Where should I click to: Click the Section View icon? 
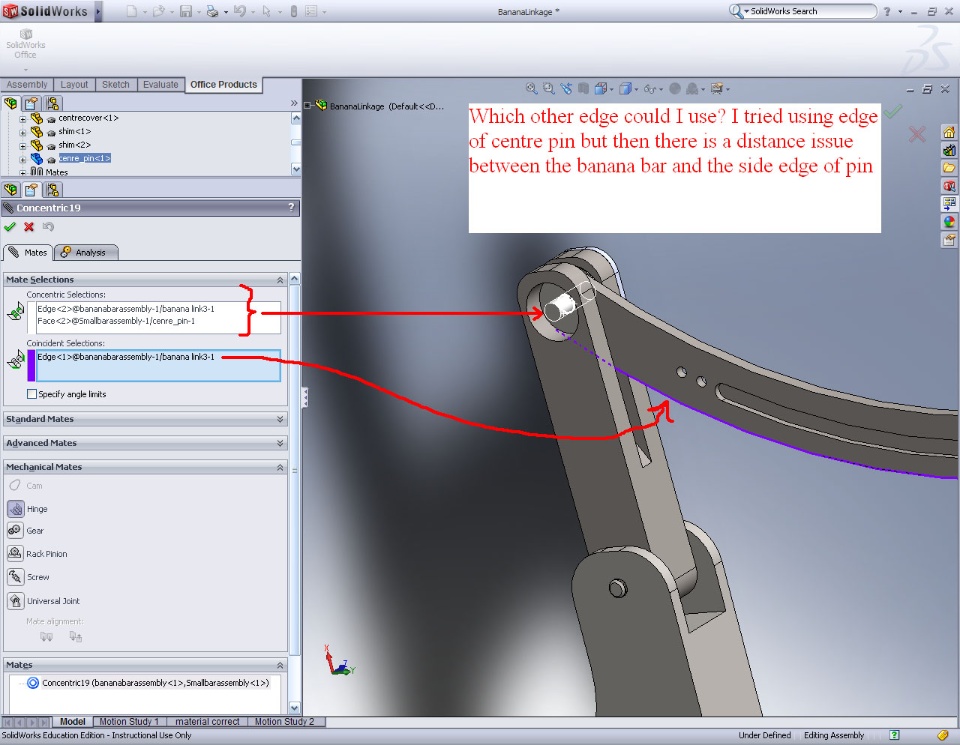(583, 89)
